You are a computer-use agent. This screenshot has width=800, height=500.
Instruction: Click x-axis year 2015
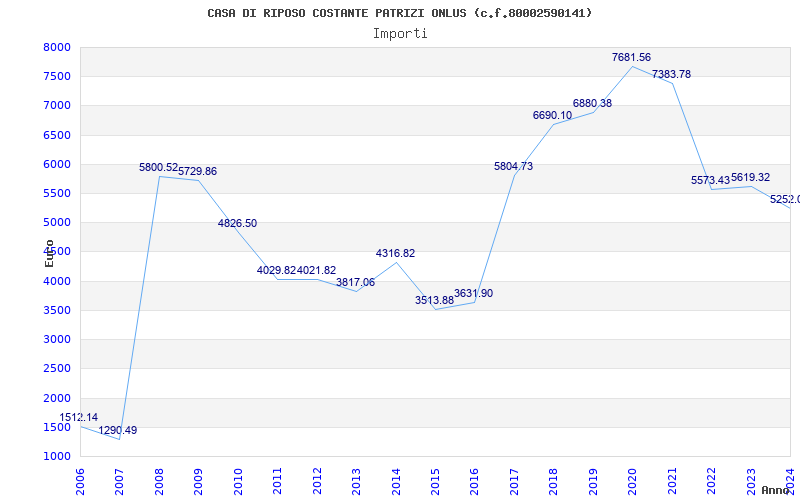point(435,483)
